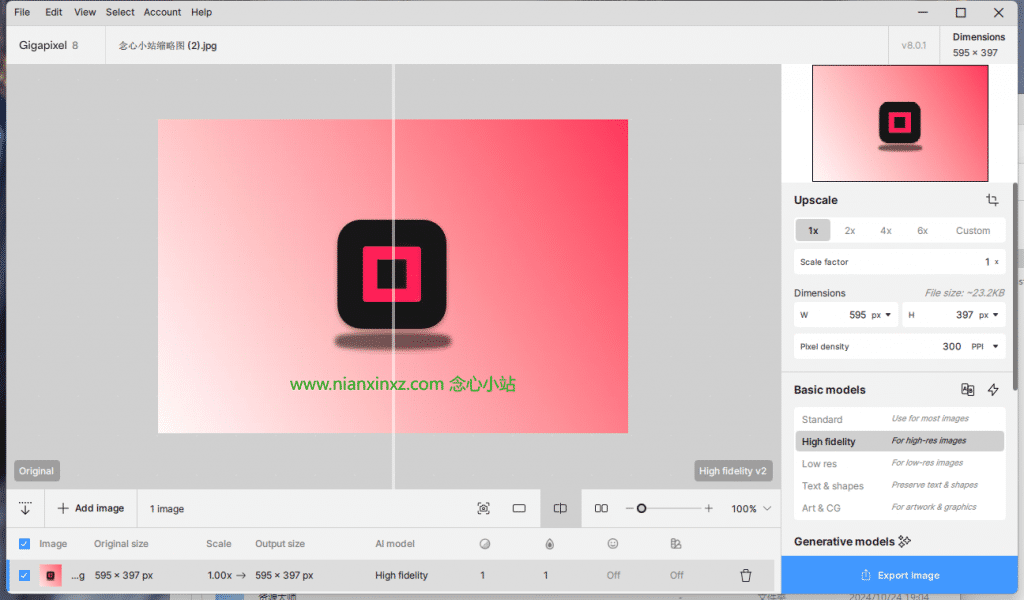Open the Edit menu
The image size is (1024, 600).
[54, 12]
